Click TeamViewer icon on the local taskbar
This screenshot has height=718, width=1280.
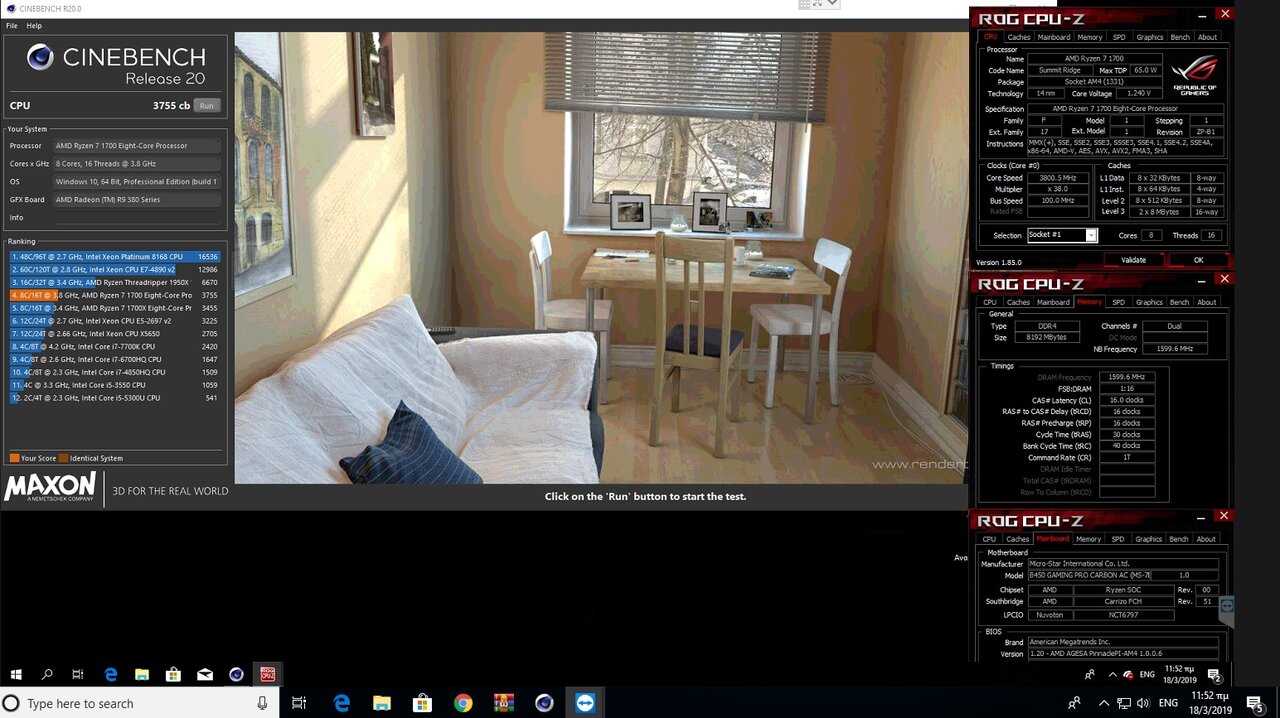point(585,703)
